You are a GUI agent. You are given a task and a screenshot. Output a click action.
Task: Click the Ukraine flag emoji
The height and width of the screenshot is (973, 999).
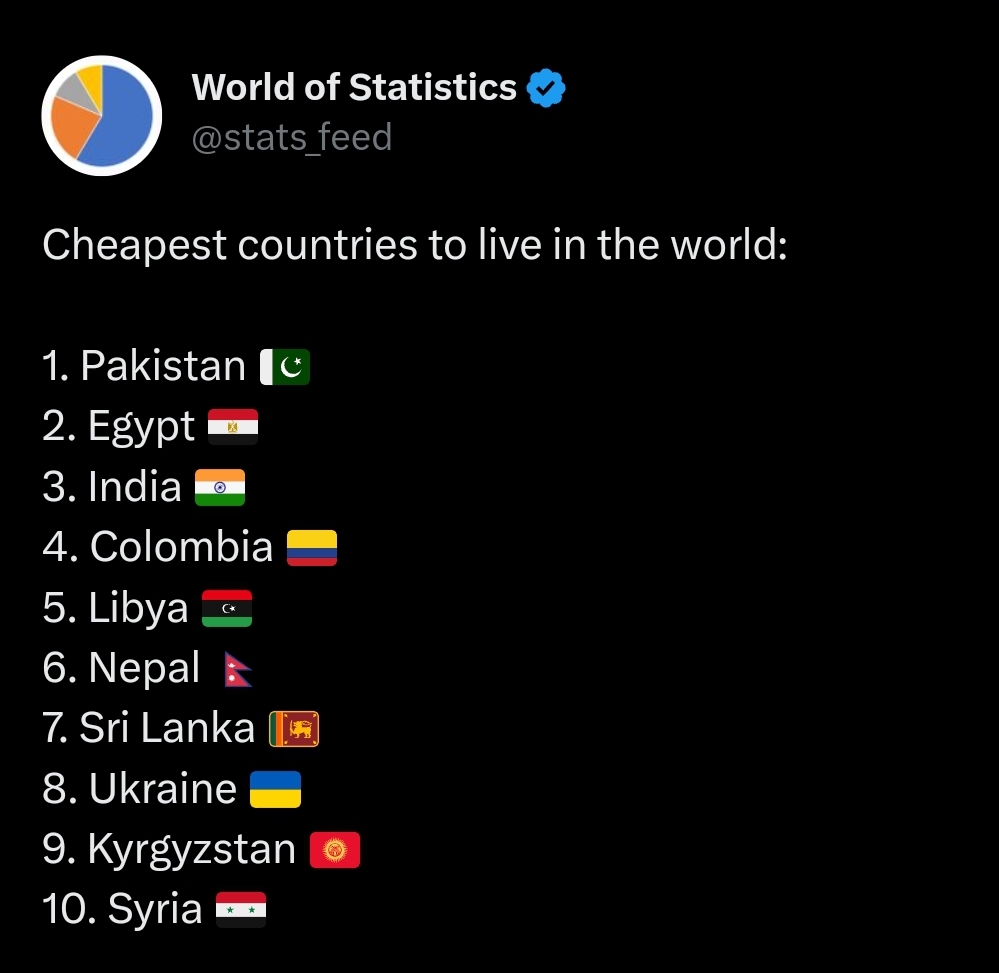[275, 789]
